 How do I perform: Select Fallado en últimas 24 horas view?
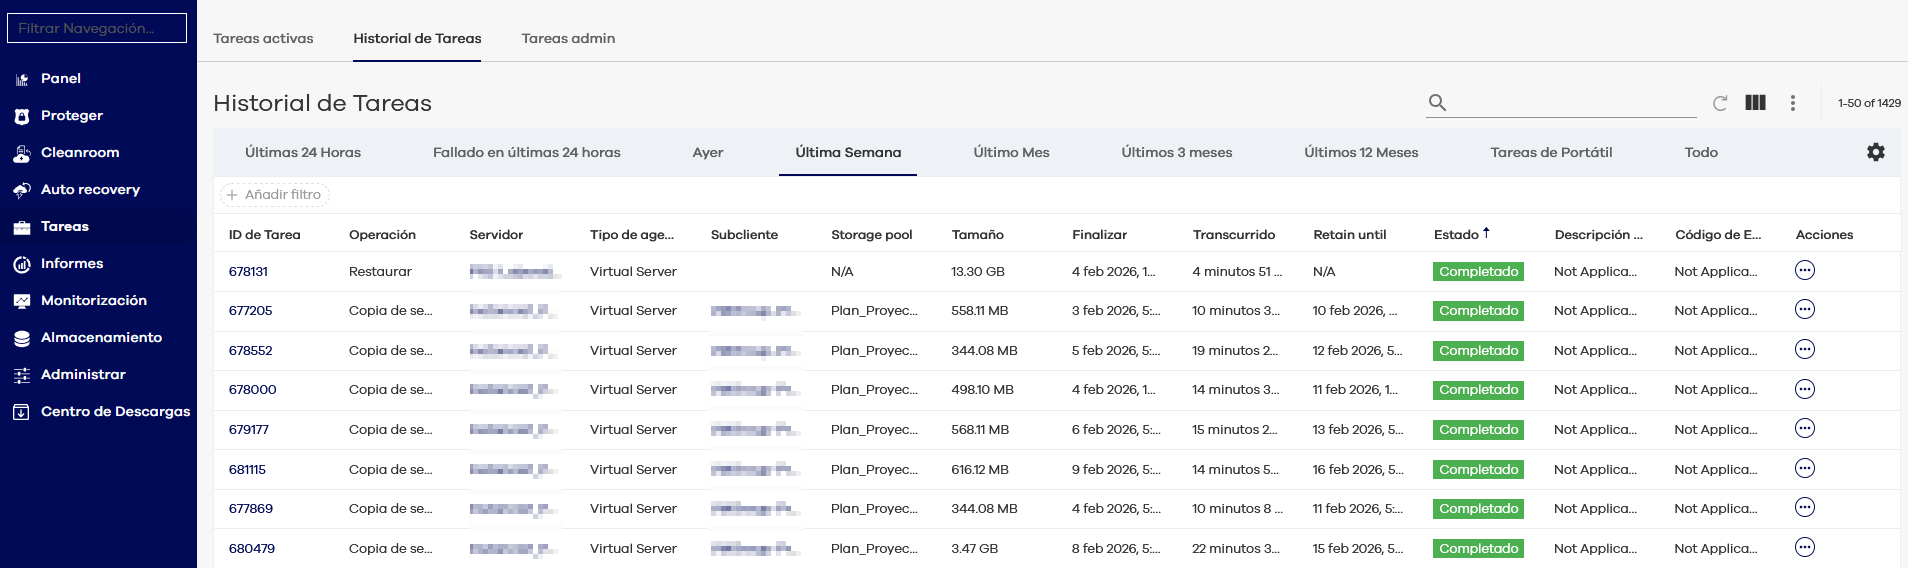(x=527, y=152)
